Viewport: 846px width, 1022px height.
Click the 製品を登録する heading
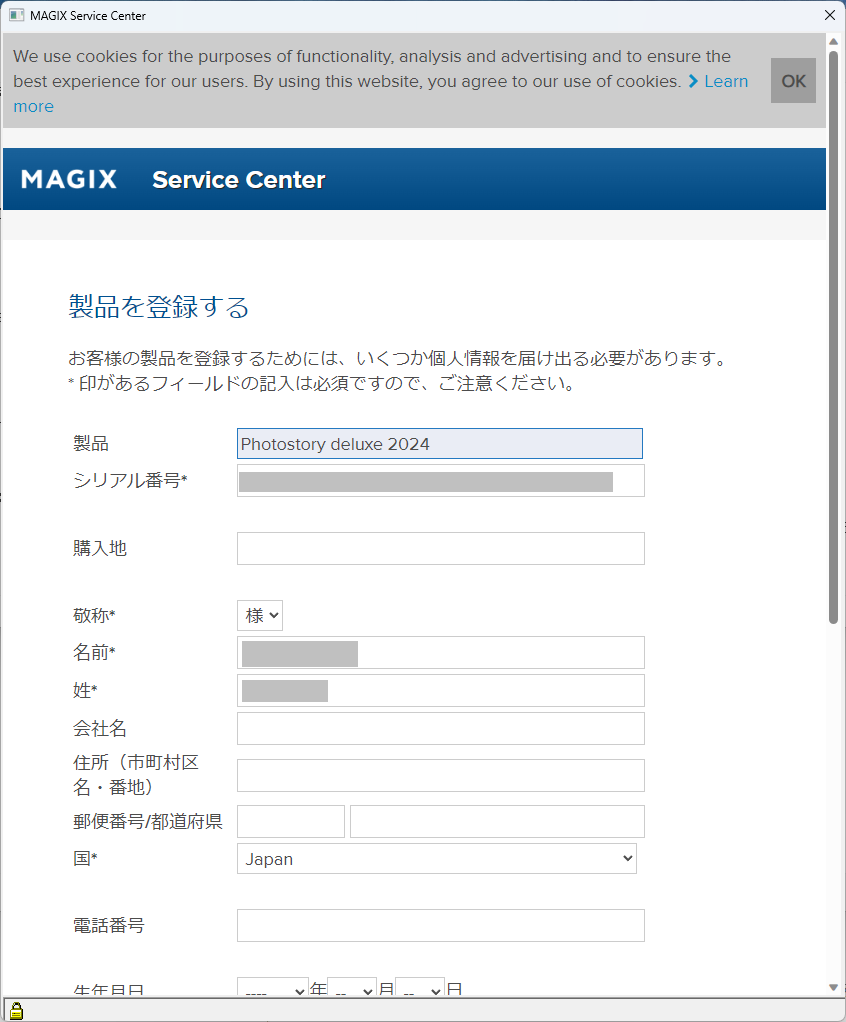coord(159,306)
